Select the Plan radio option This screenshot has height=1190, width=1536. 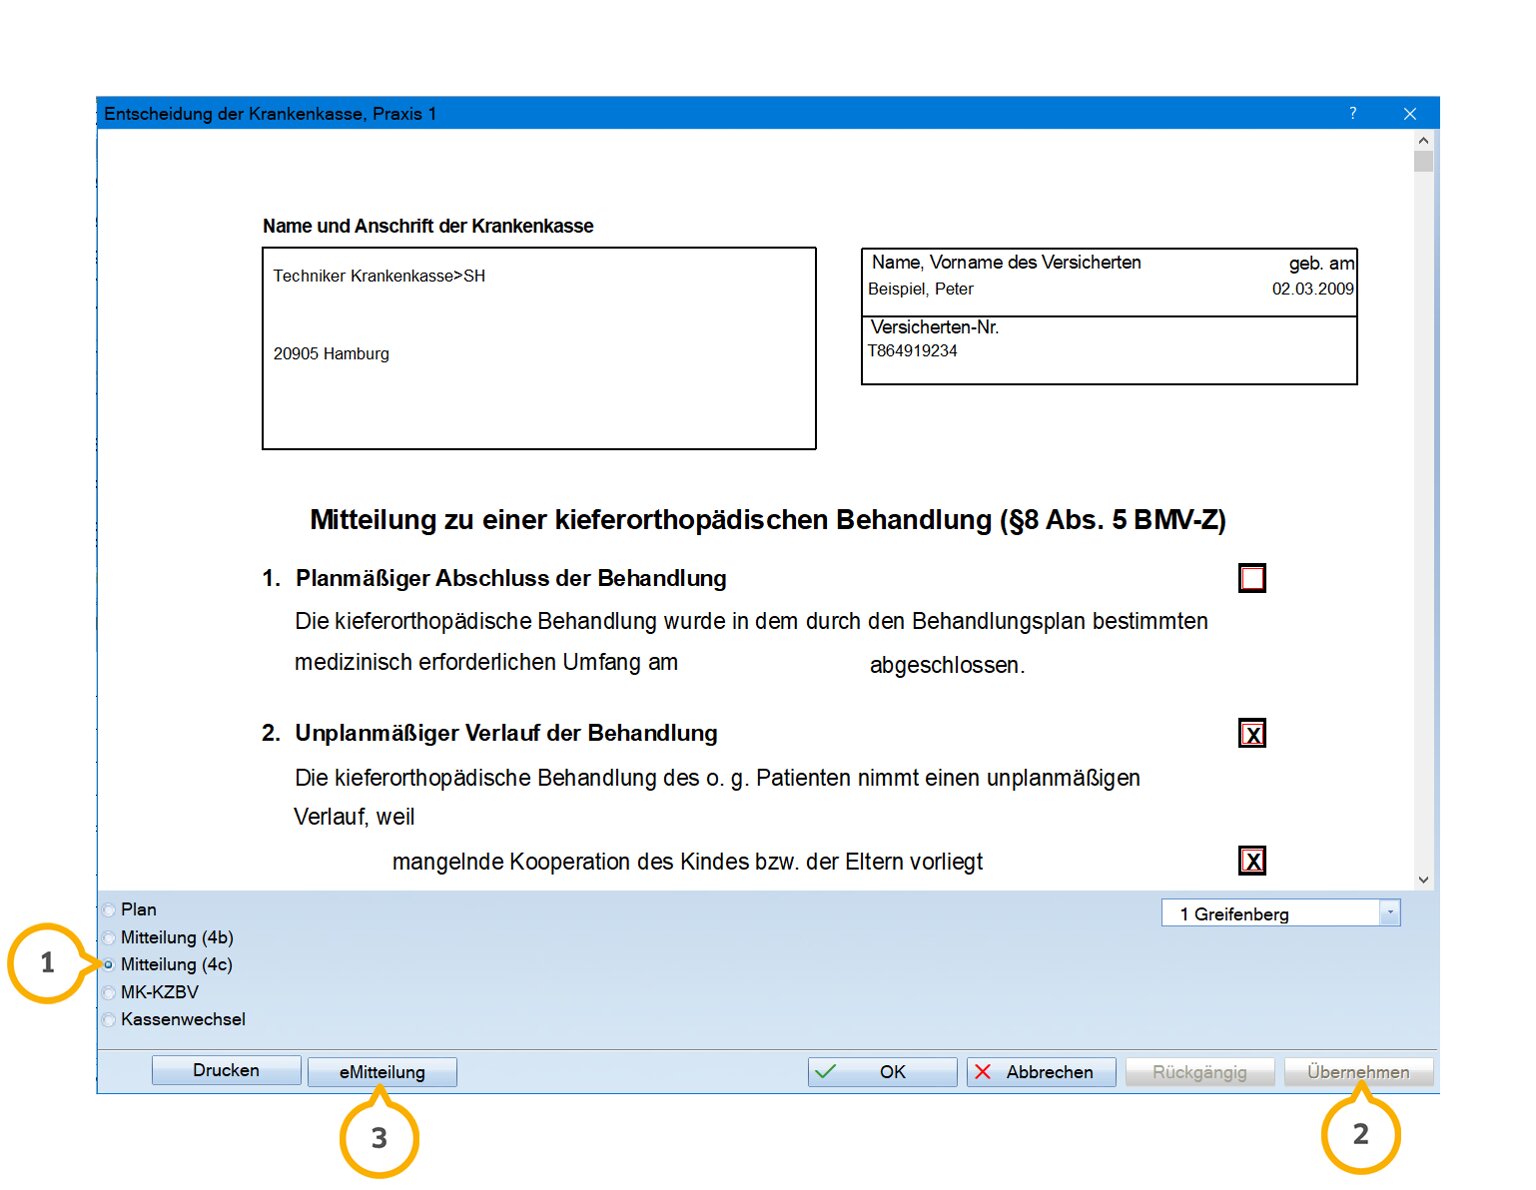109,910
